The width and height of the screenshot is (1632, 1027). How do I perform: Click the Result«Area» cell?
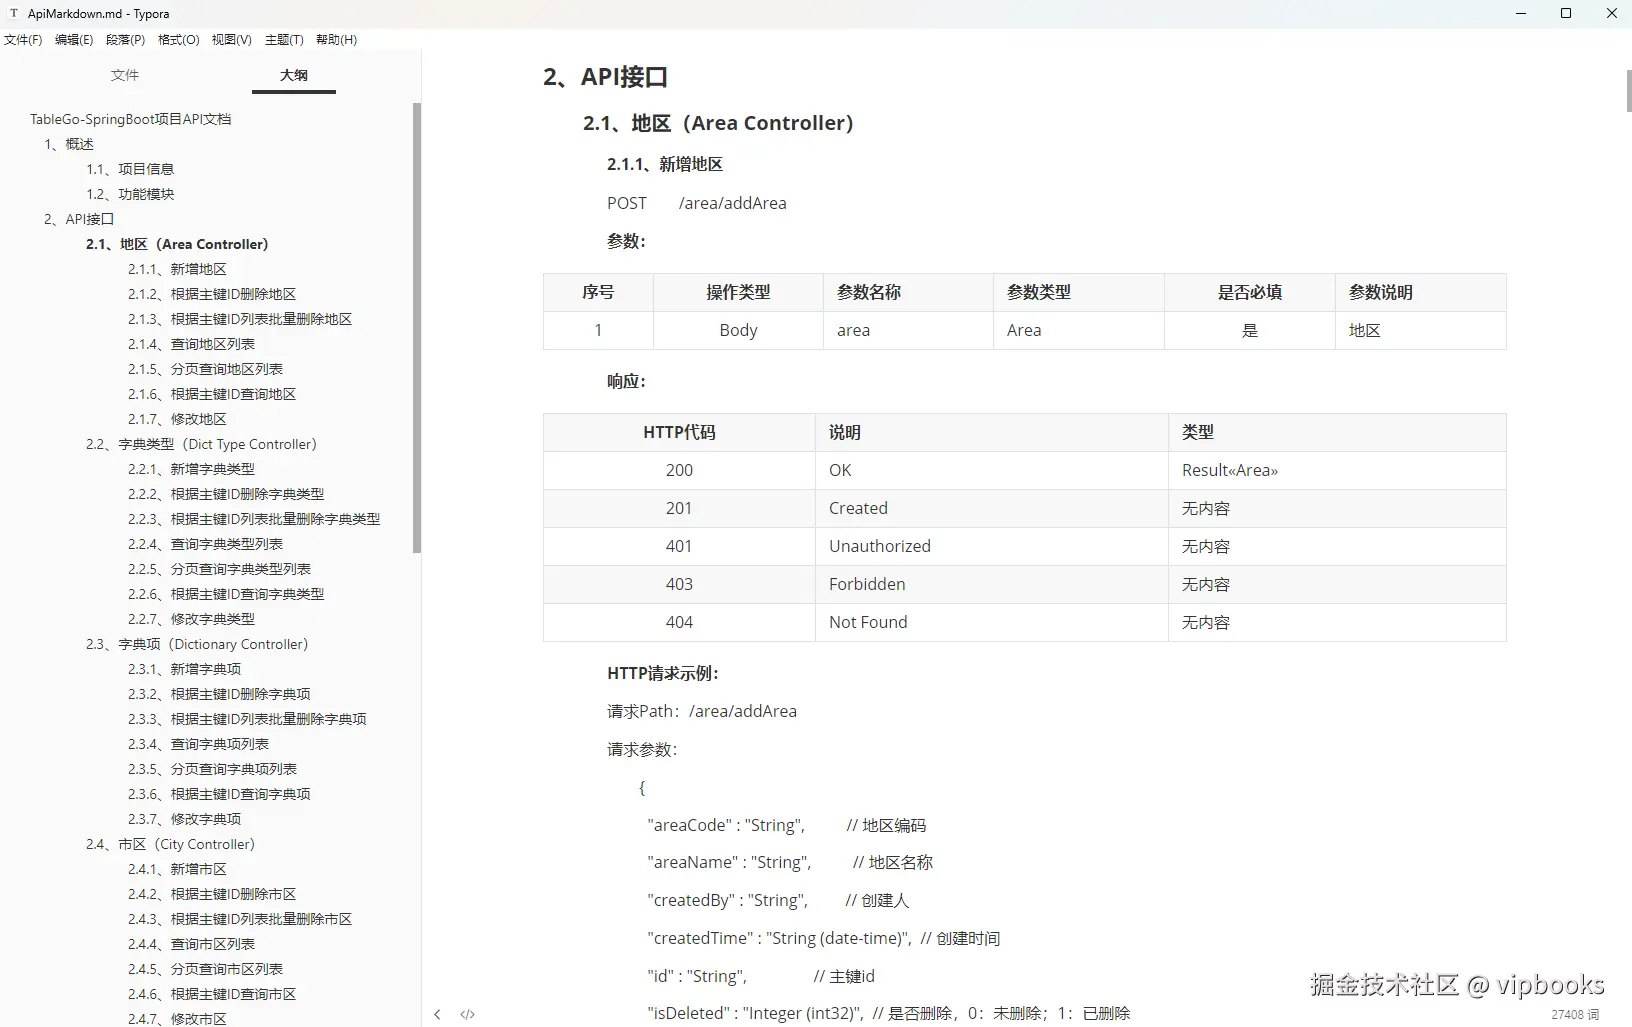[x=1337, y=470]
